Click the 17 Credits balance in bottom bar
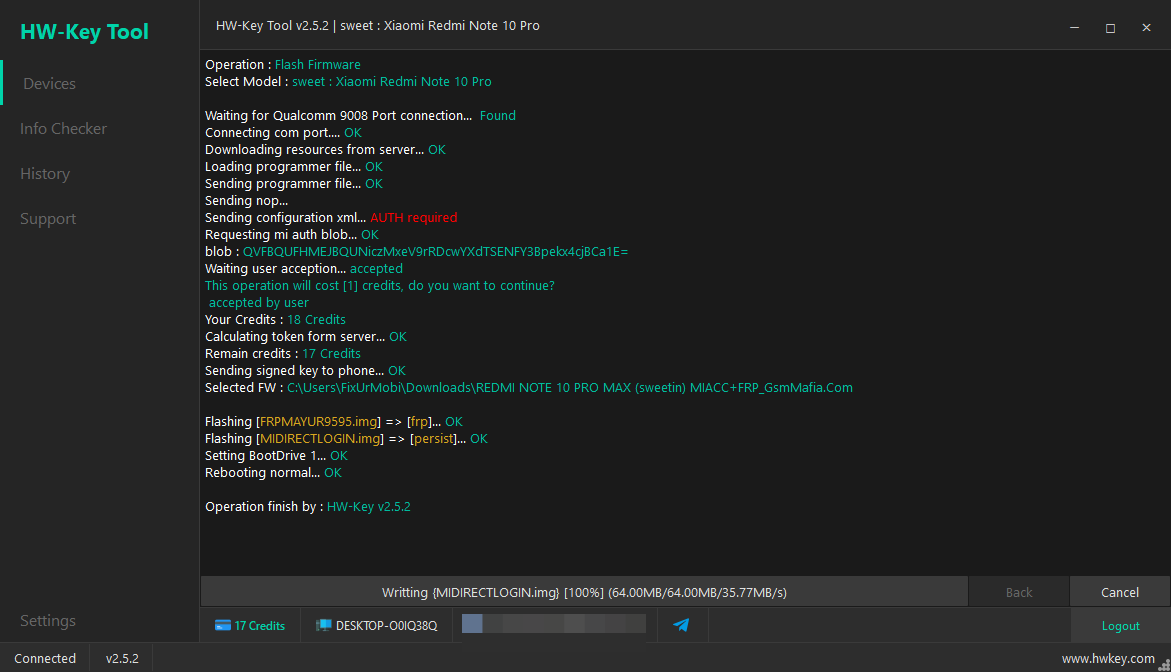The width and height of the screenshot is (1171, 672). tap(259, 626)
